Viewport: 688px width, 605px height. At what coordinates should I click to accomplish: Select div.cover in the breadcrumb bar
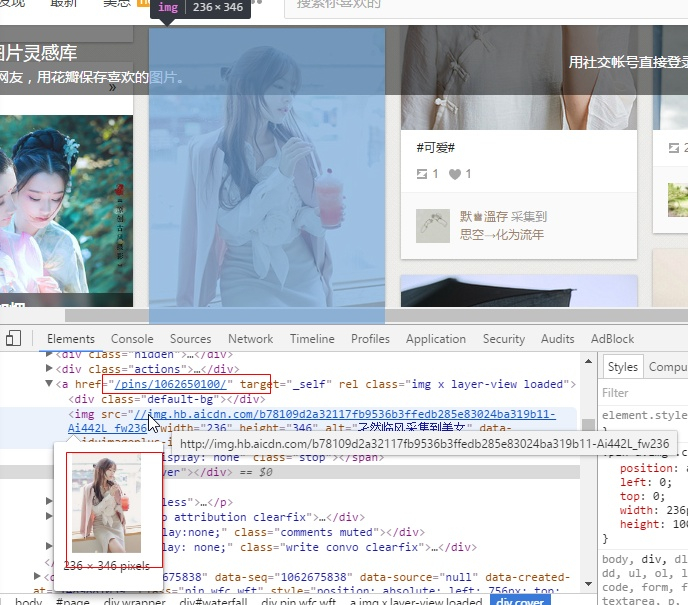click(520, 601)
